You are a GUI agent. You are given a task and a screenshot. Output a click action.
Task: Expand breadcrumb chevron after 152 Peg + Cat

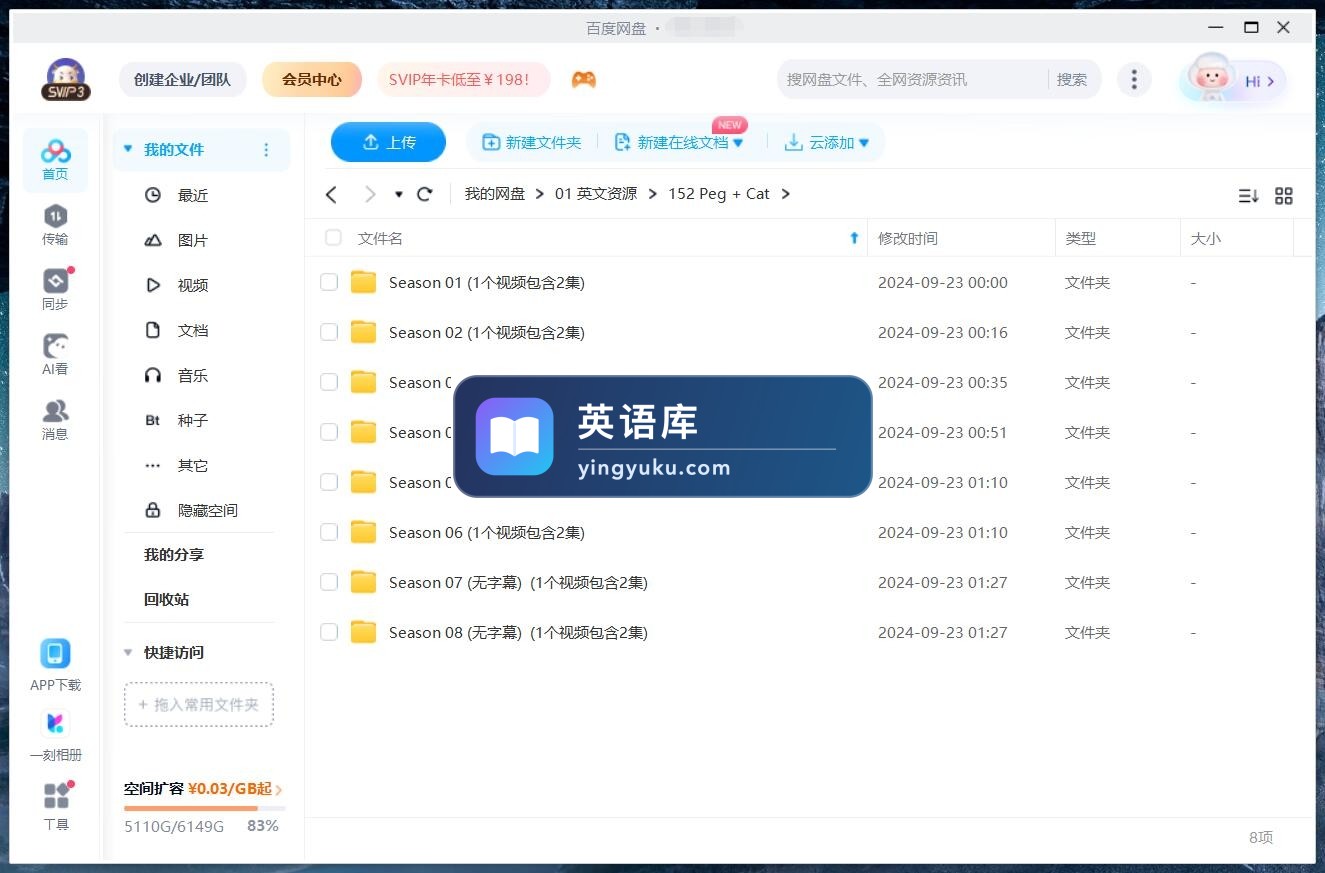point(785,194)
